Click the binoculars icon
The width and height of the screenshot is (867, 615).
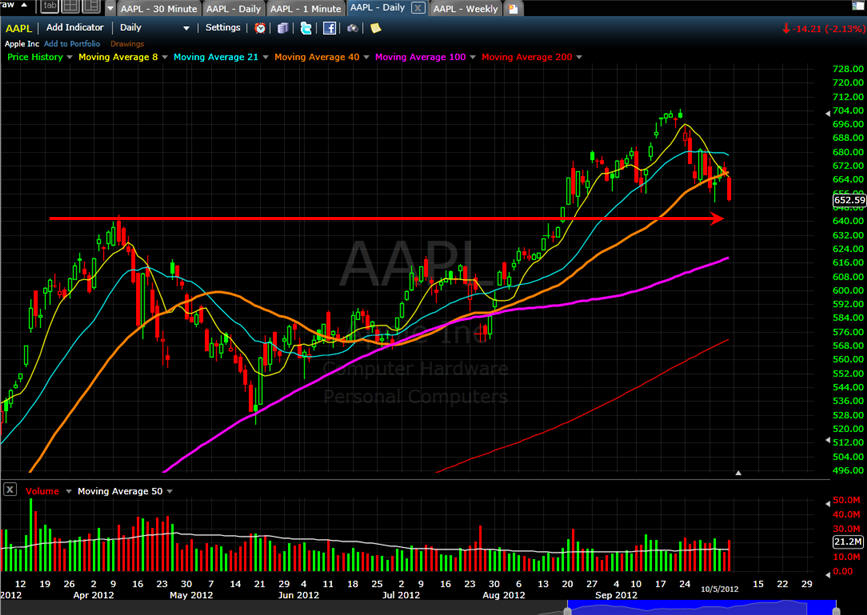click(352, 28)
